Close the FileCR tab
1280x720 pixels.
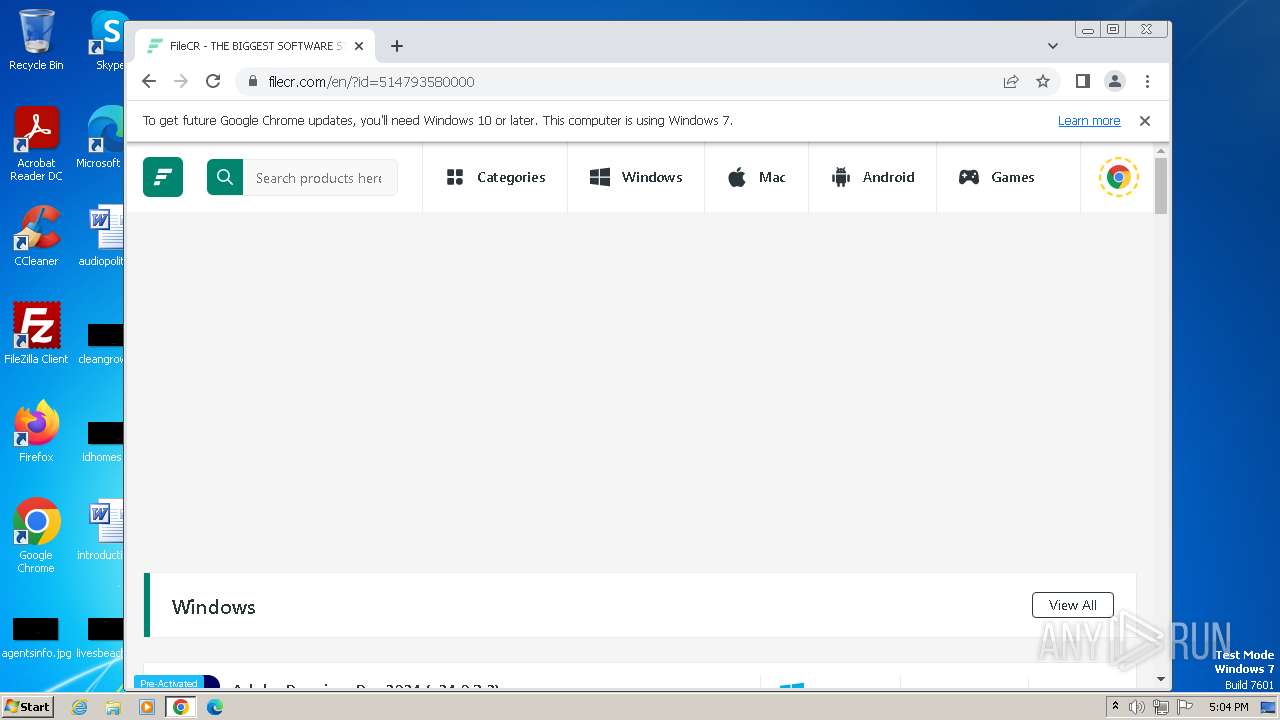tap(359, 46)
